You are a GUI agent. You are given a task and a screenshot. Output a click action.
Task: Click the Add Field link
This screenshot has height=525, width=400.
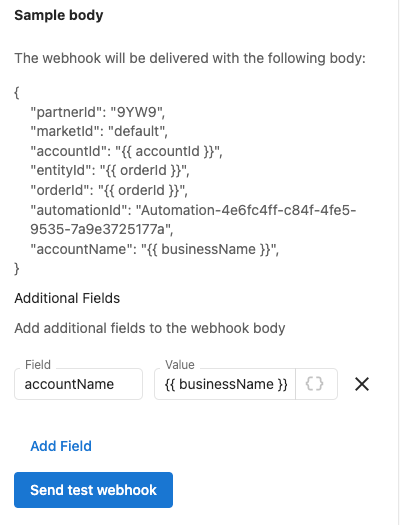[x=61, y=446]
